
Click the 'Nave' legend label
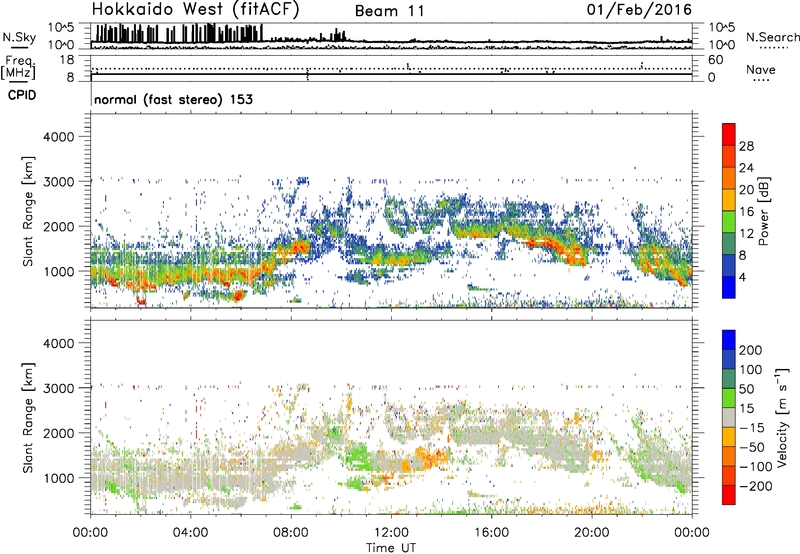pos(761,69)
